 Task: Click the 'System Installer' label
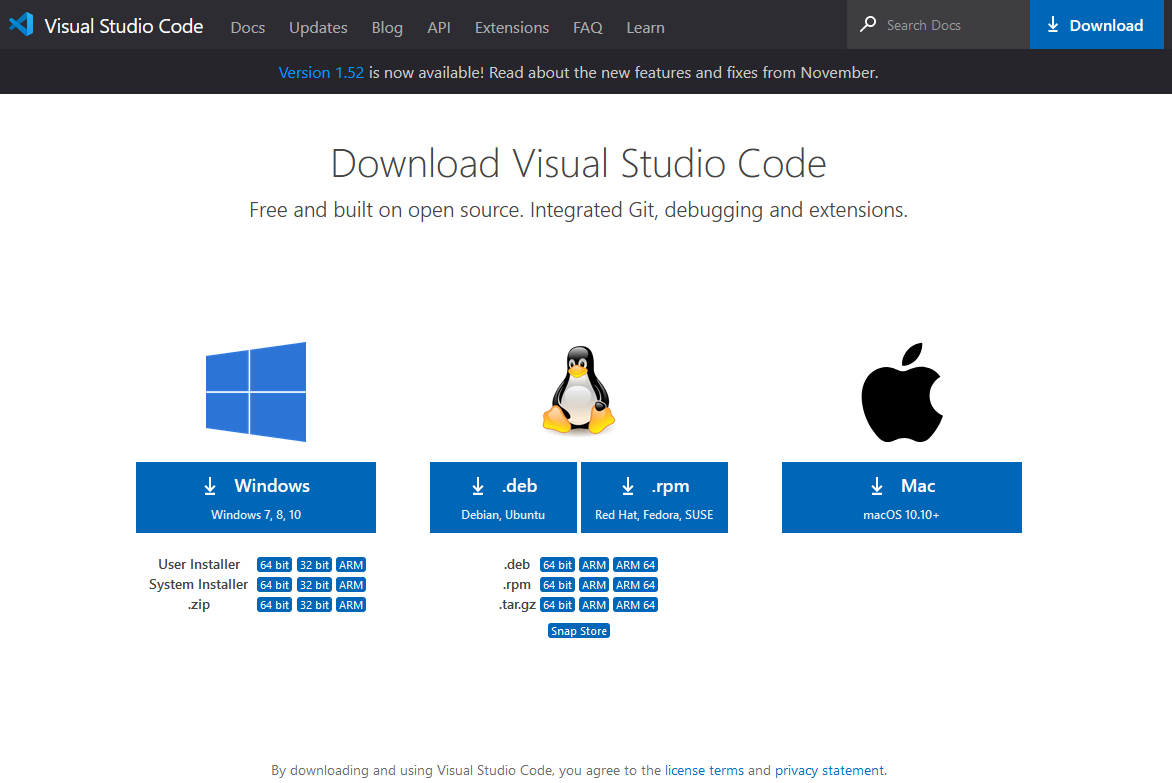[198, 585]
